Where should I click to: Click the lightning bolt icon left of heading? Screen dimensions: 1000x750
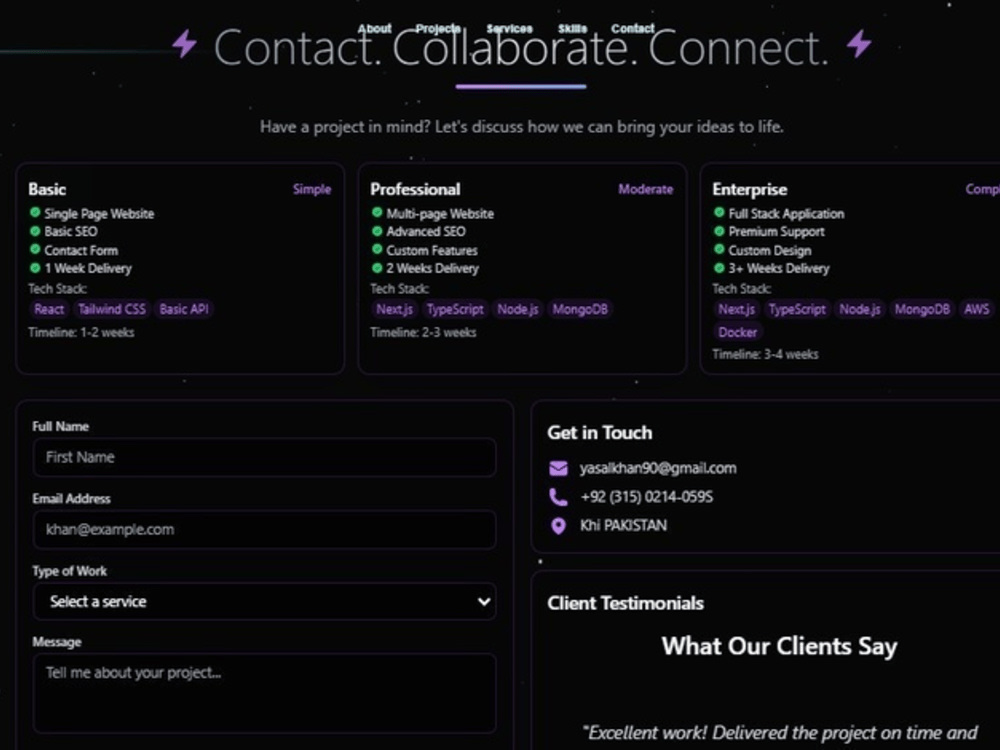pos(184,44)
